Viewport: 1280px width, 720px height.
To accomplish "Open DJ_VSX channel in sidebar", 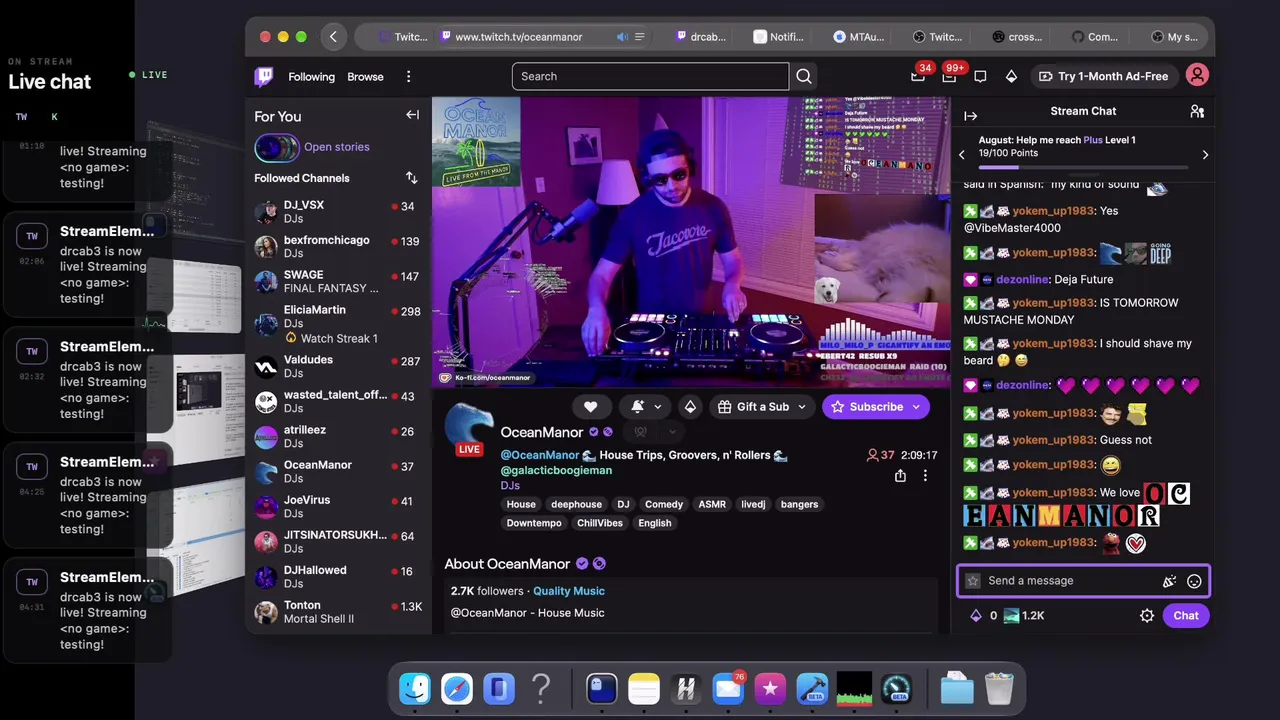I will [x=338, y=212].
